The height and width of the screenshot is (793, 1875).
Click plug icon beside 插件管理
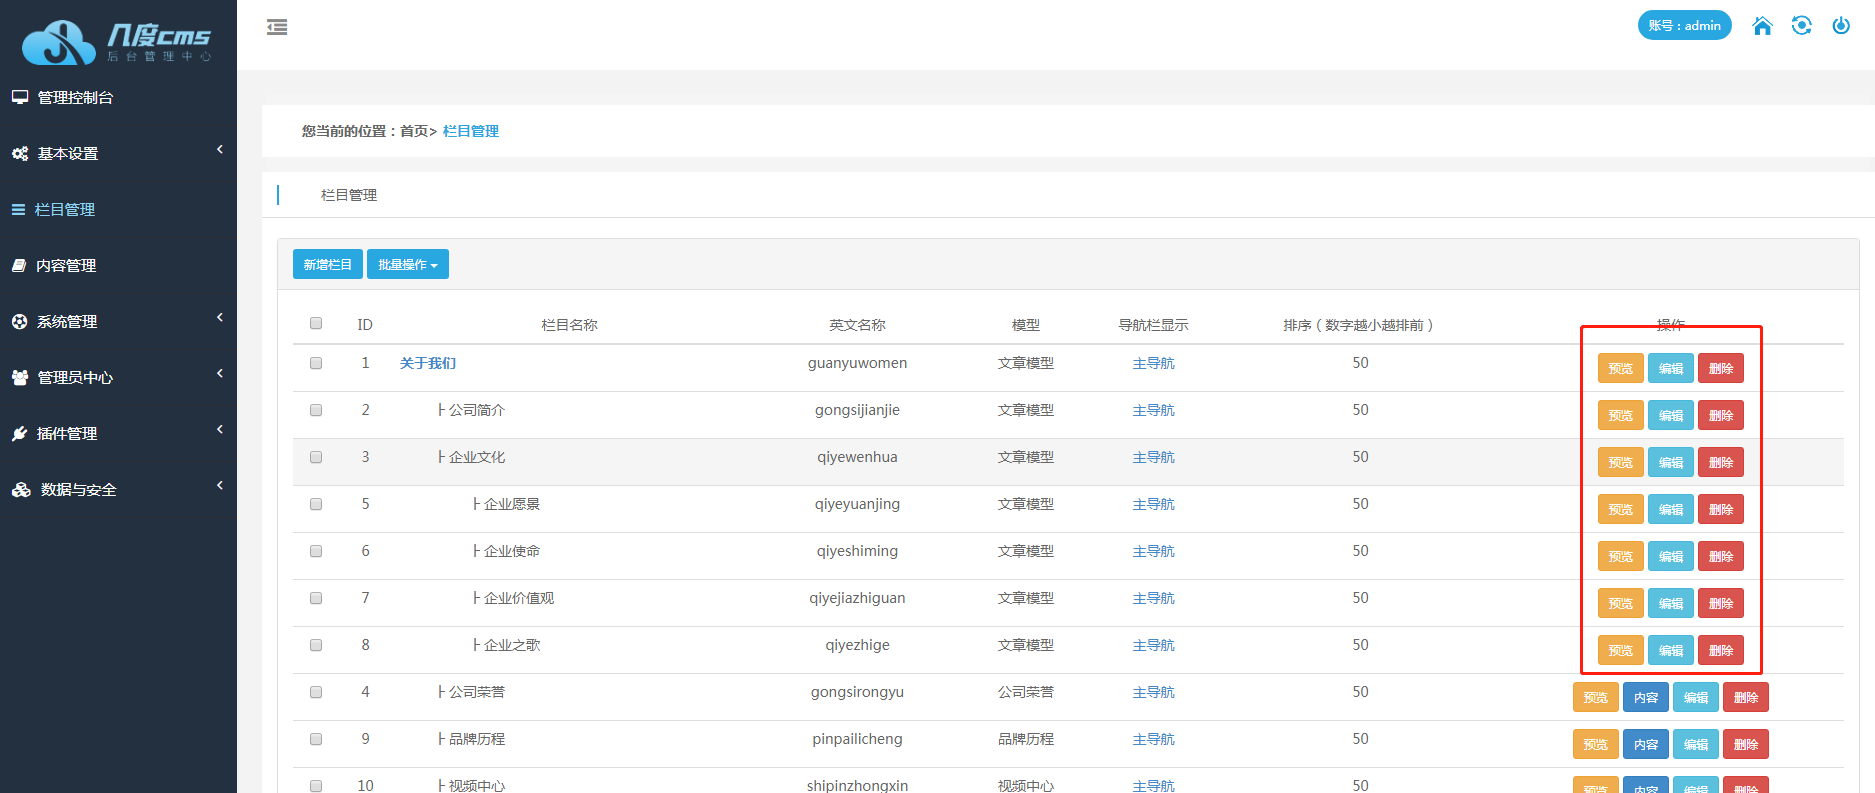coord(19,434)
